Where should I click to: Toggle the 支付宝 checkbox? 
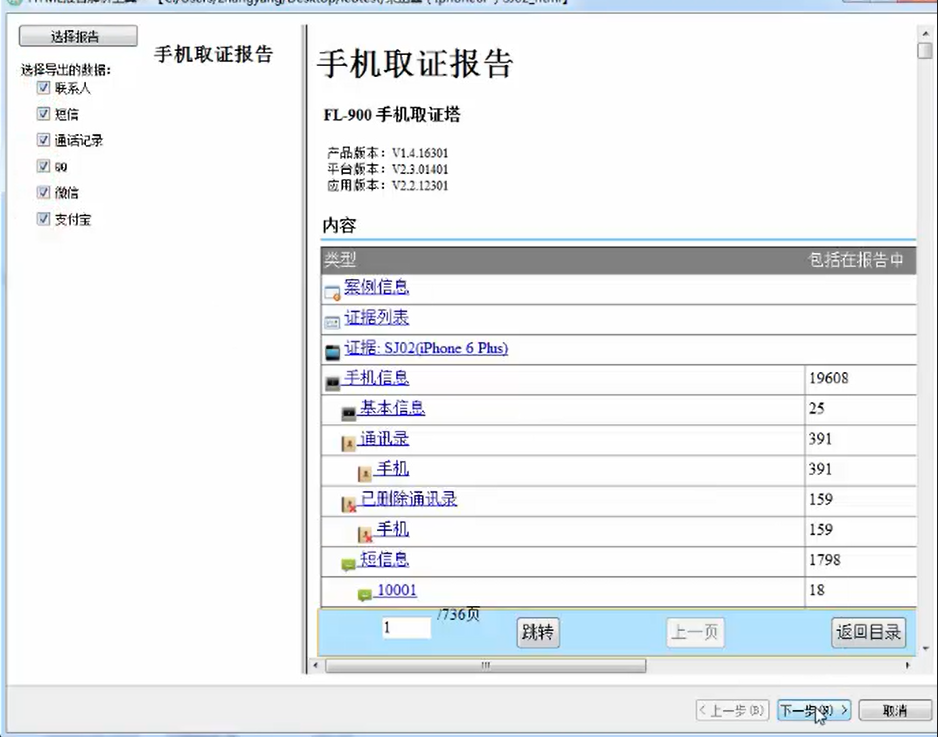(43, 218)
